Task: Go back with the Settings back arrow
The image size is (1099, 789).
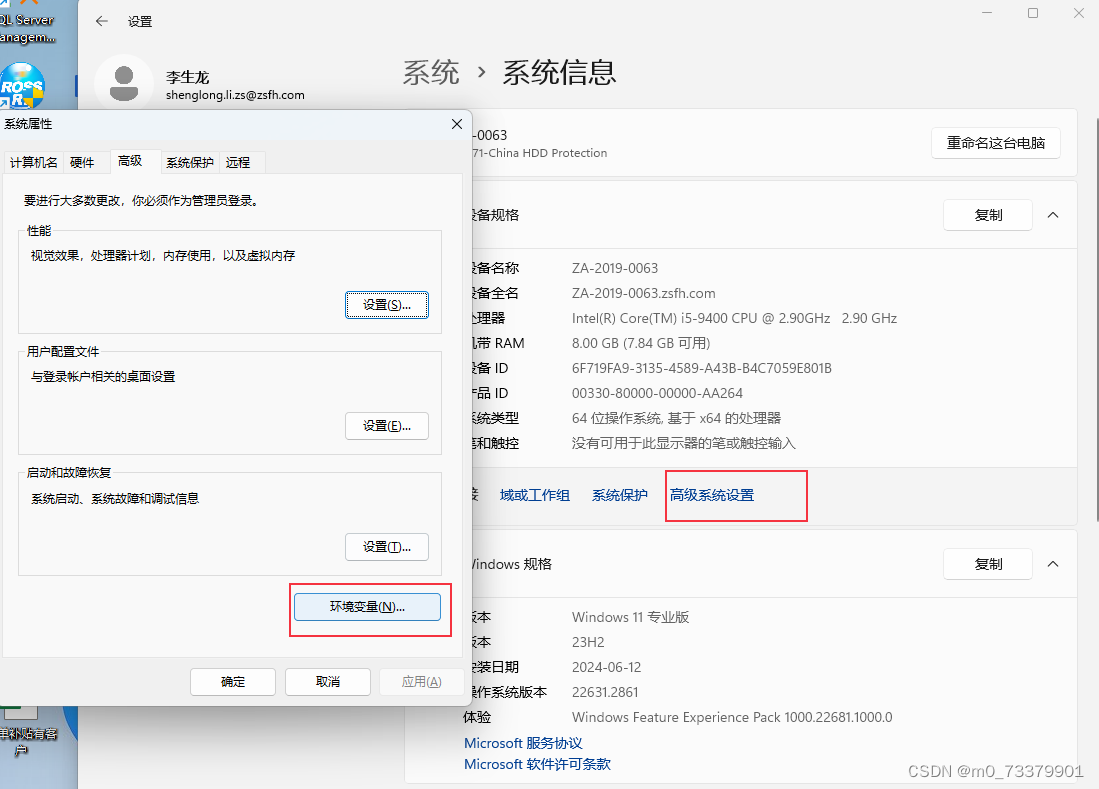Action: tap(102, 21)
